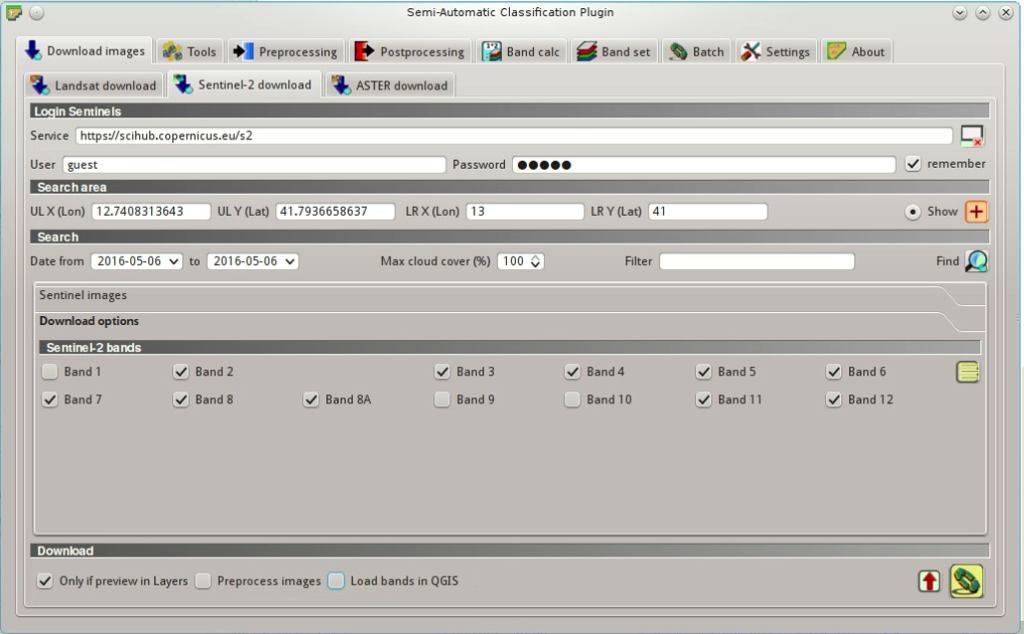Go to the Batch tab
Image resolution: width=1024 pixels, height=634 pixels.
tap(697, 52)
